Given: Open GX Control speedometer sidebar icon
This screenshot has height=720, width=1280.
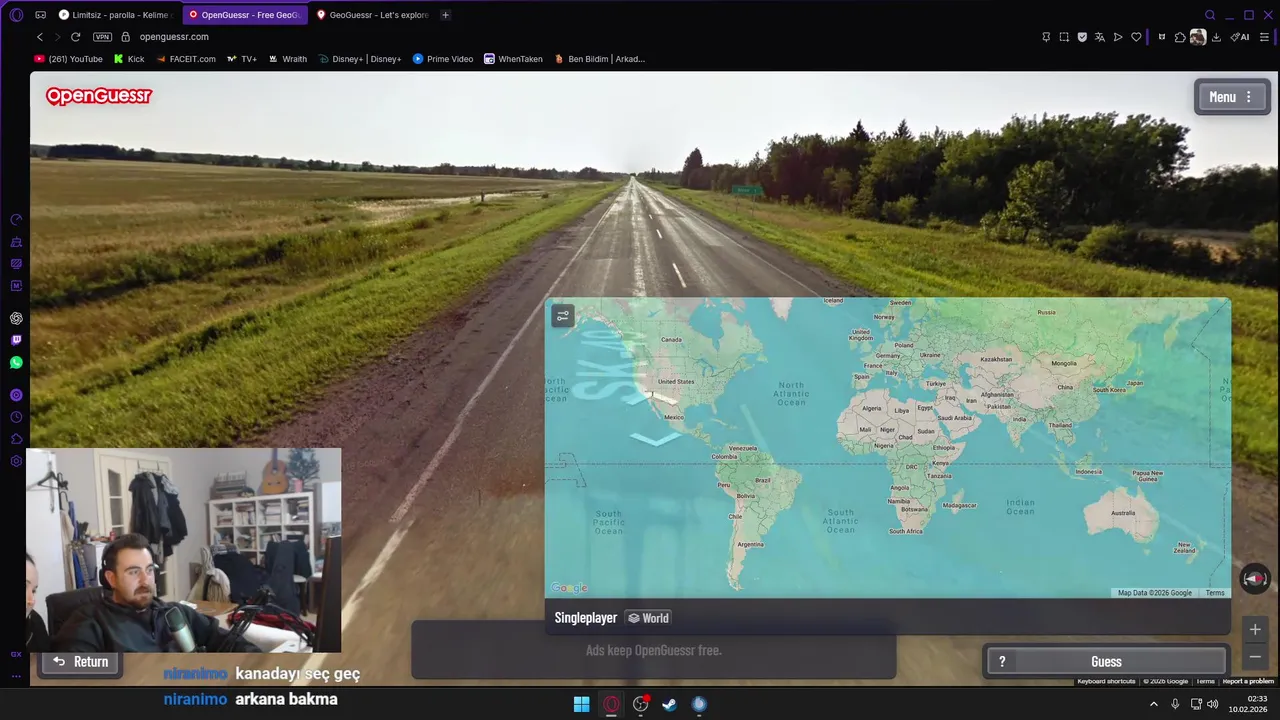Looking at the screenshot, I should tap(16, 219).
